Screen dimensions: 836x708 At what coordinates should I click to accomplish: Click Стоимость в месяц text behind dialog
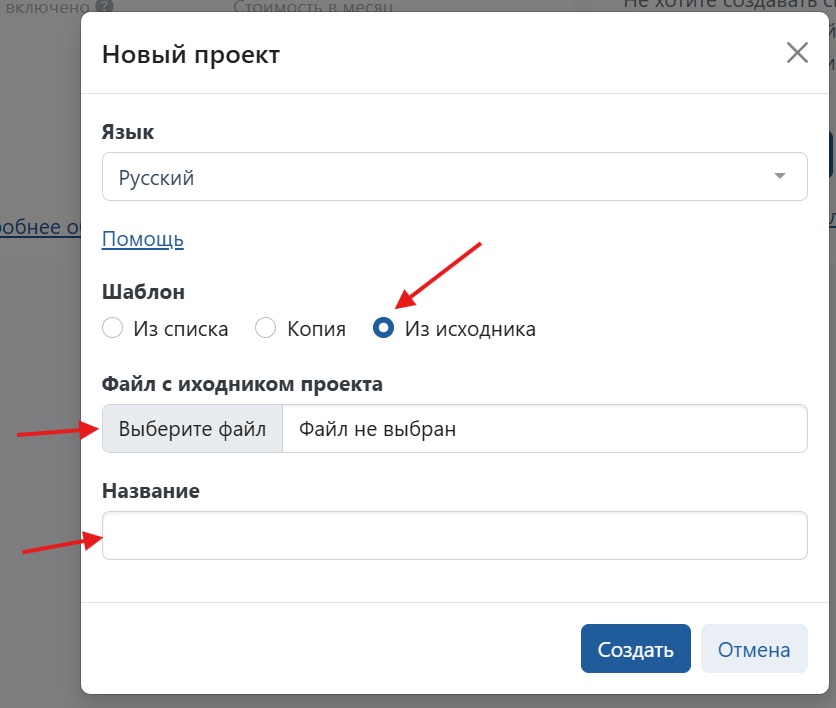click(313, 8)
